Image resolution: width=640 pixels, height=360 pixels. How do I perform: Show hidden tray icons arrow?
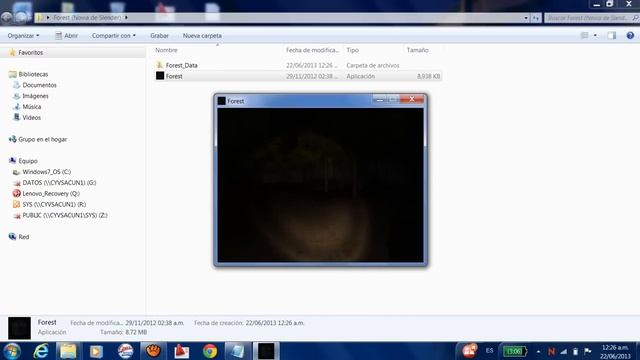[x=538, y=351]
